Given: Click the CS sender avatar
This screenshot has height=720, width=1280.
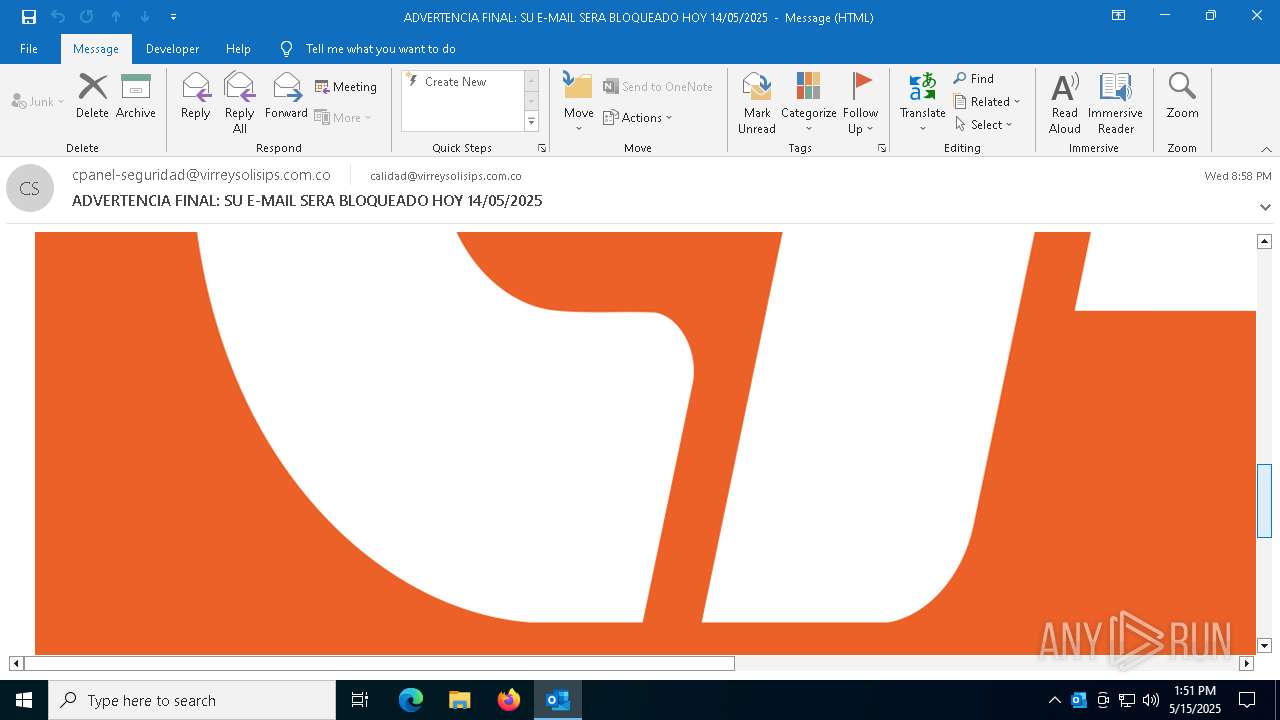Looking at the screenshot, I should (x=30, y=188).
